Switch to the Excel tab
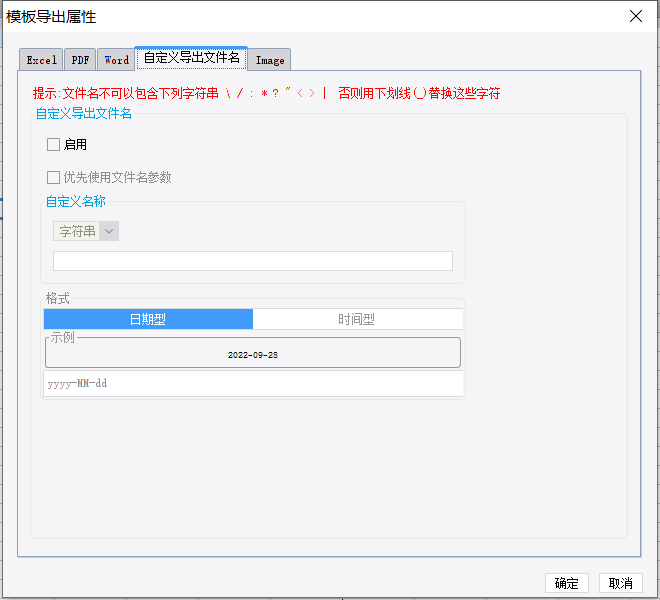The width and height of the screenshot is (660, 600). (41, 60)
